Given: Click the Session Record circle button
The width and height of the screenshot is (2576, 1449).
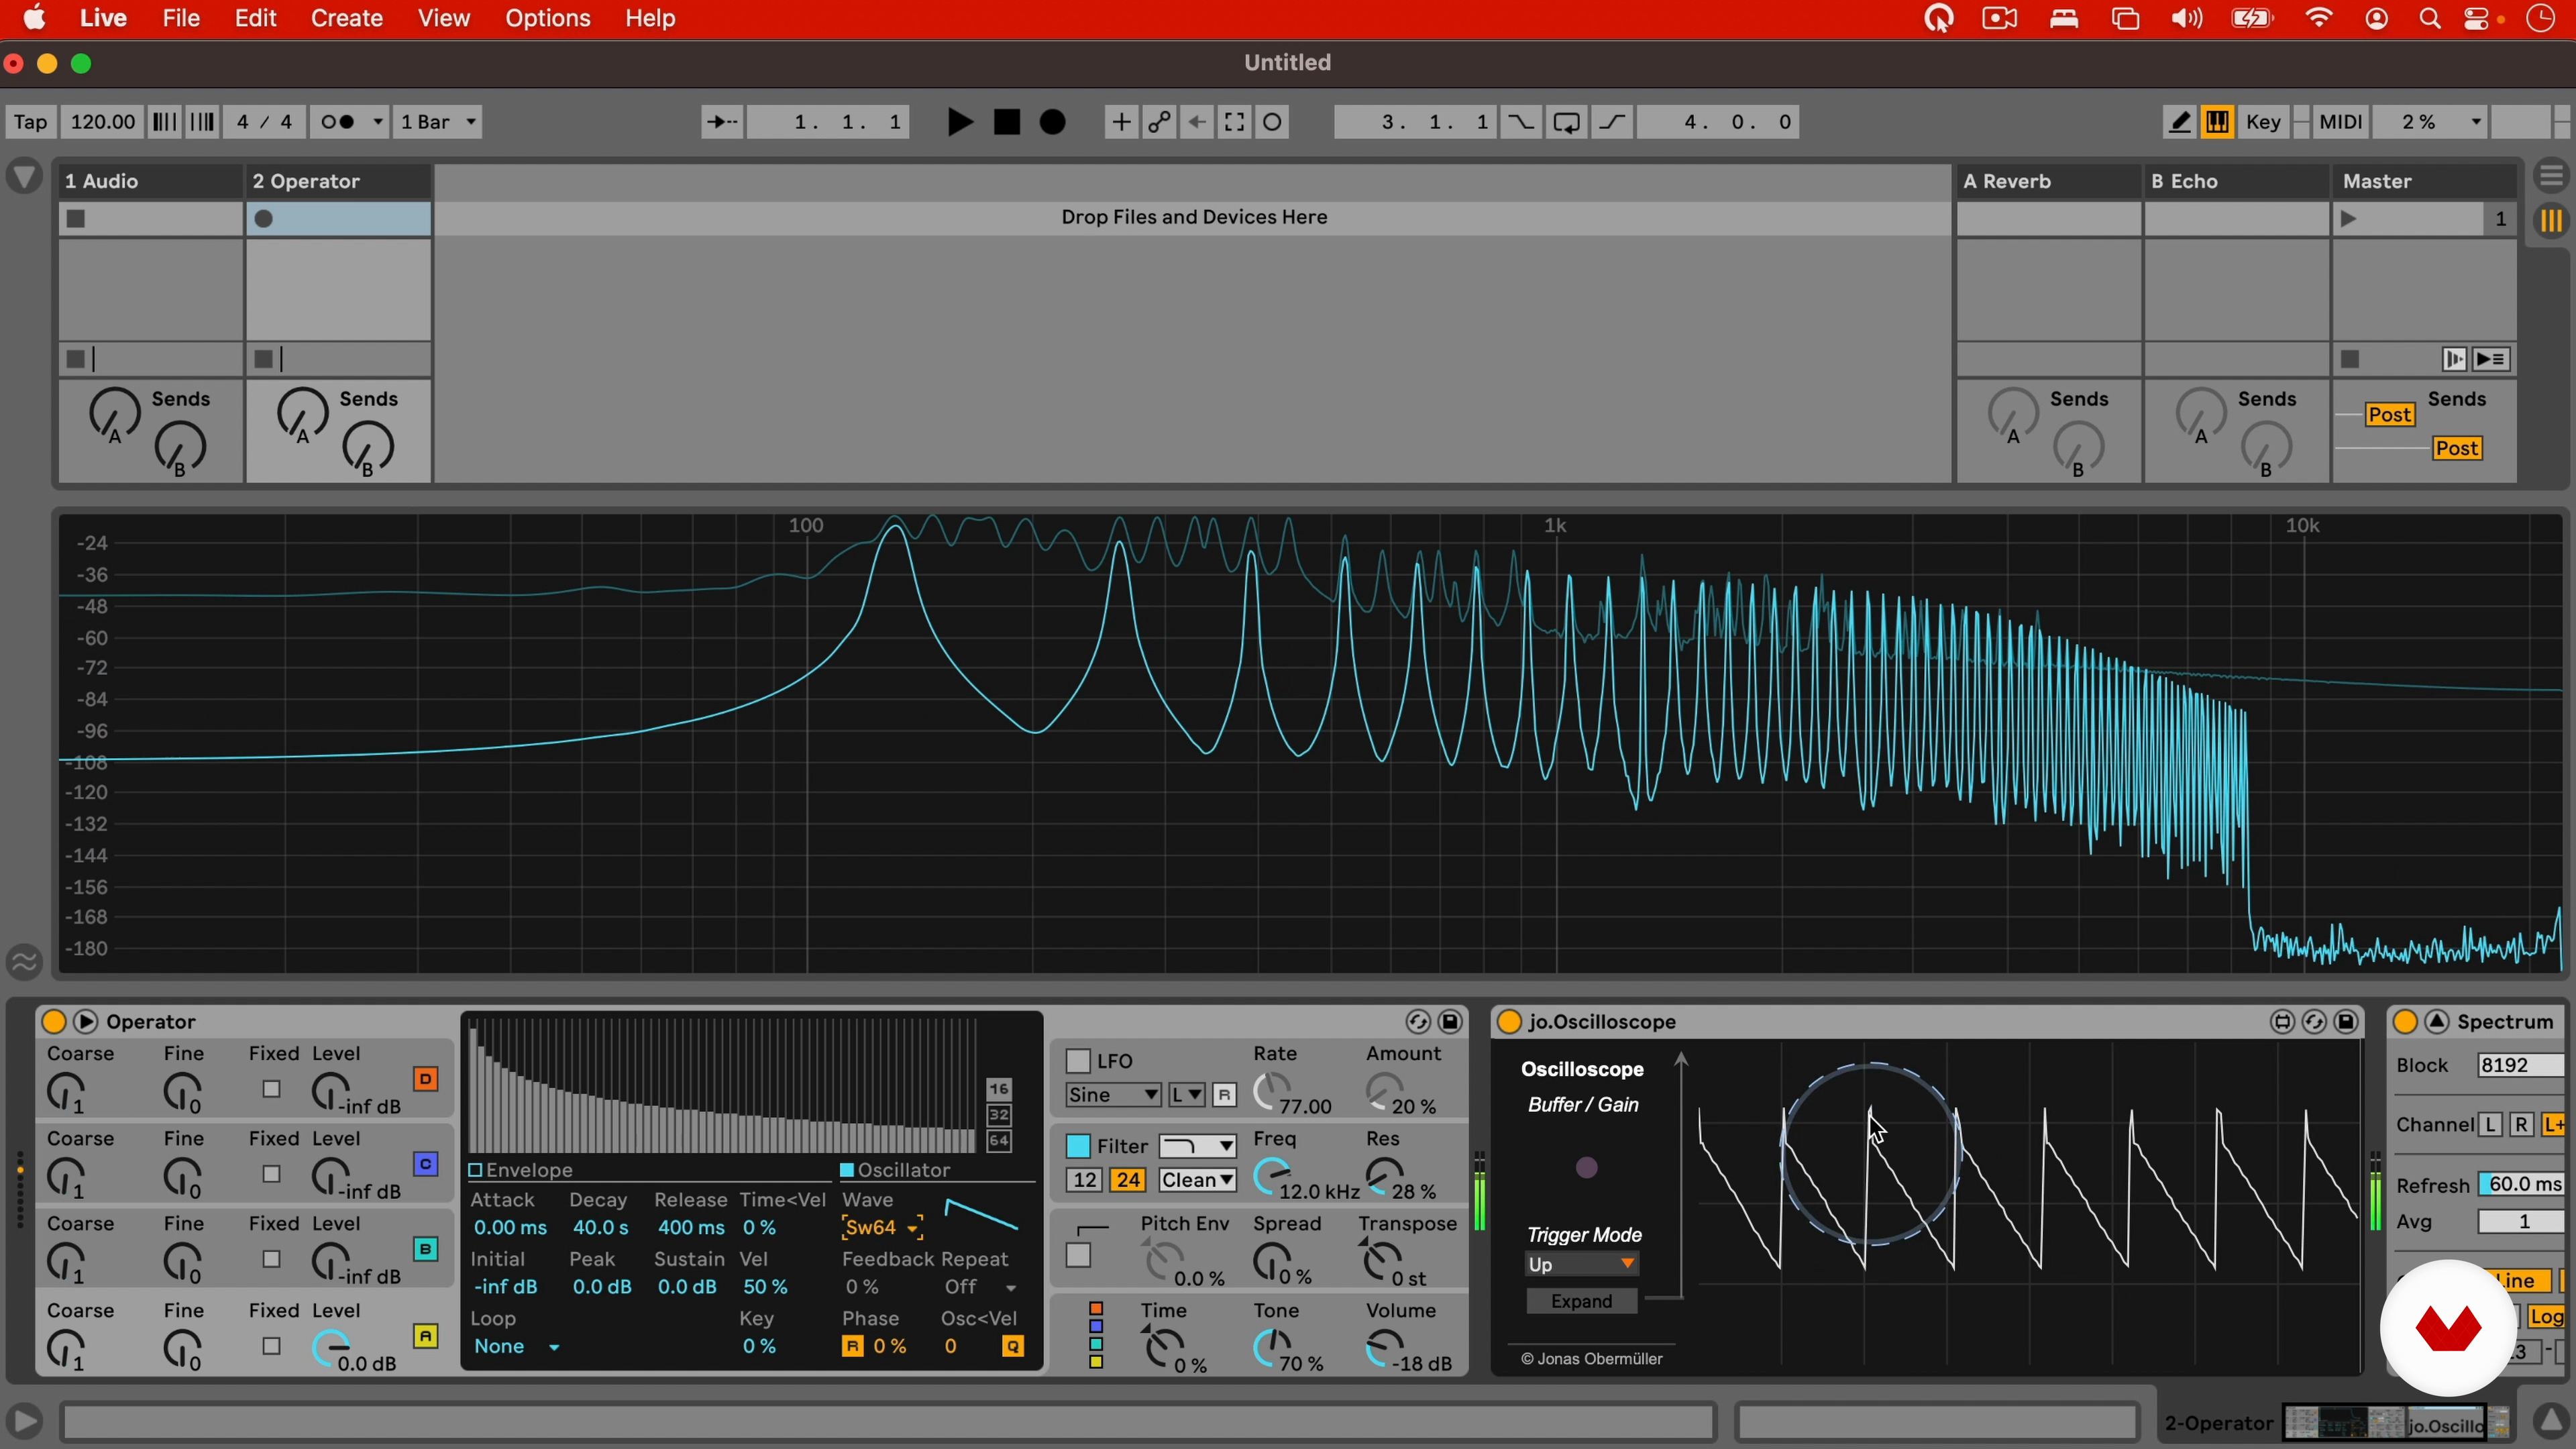Looking at the screenshot, I should [1272, 122].
